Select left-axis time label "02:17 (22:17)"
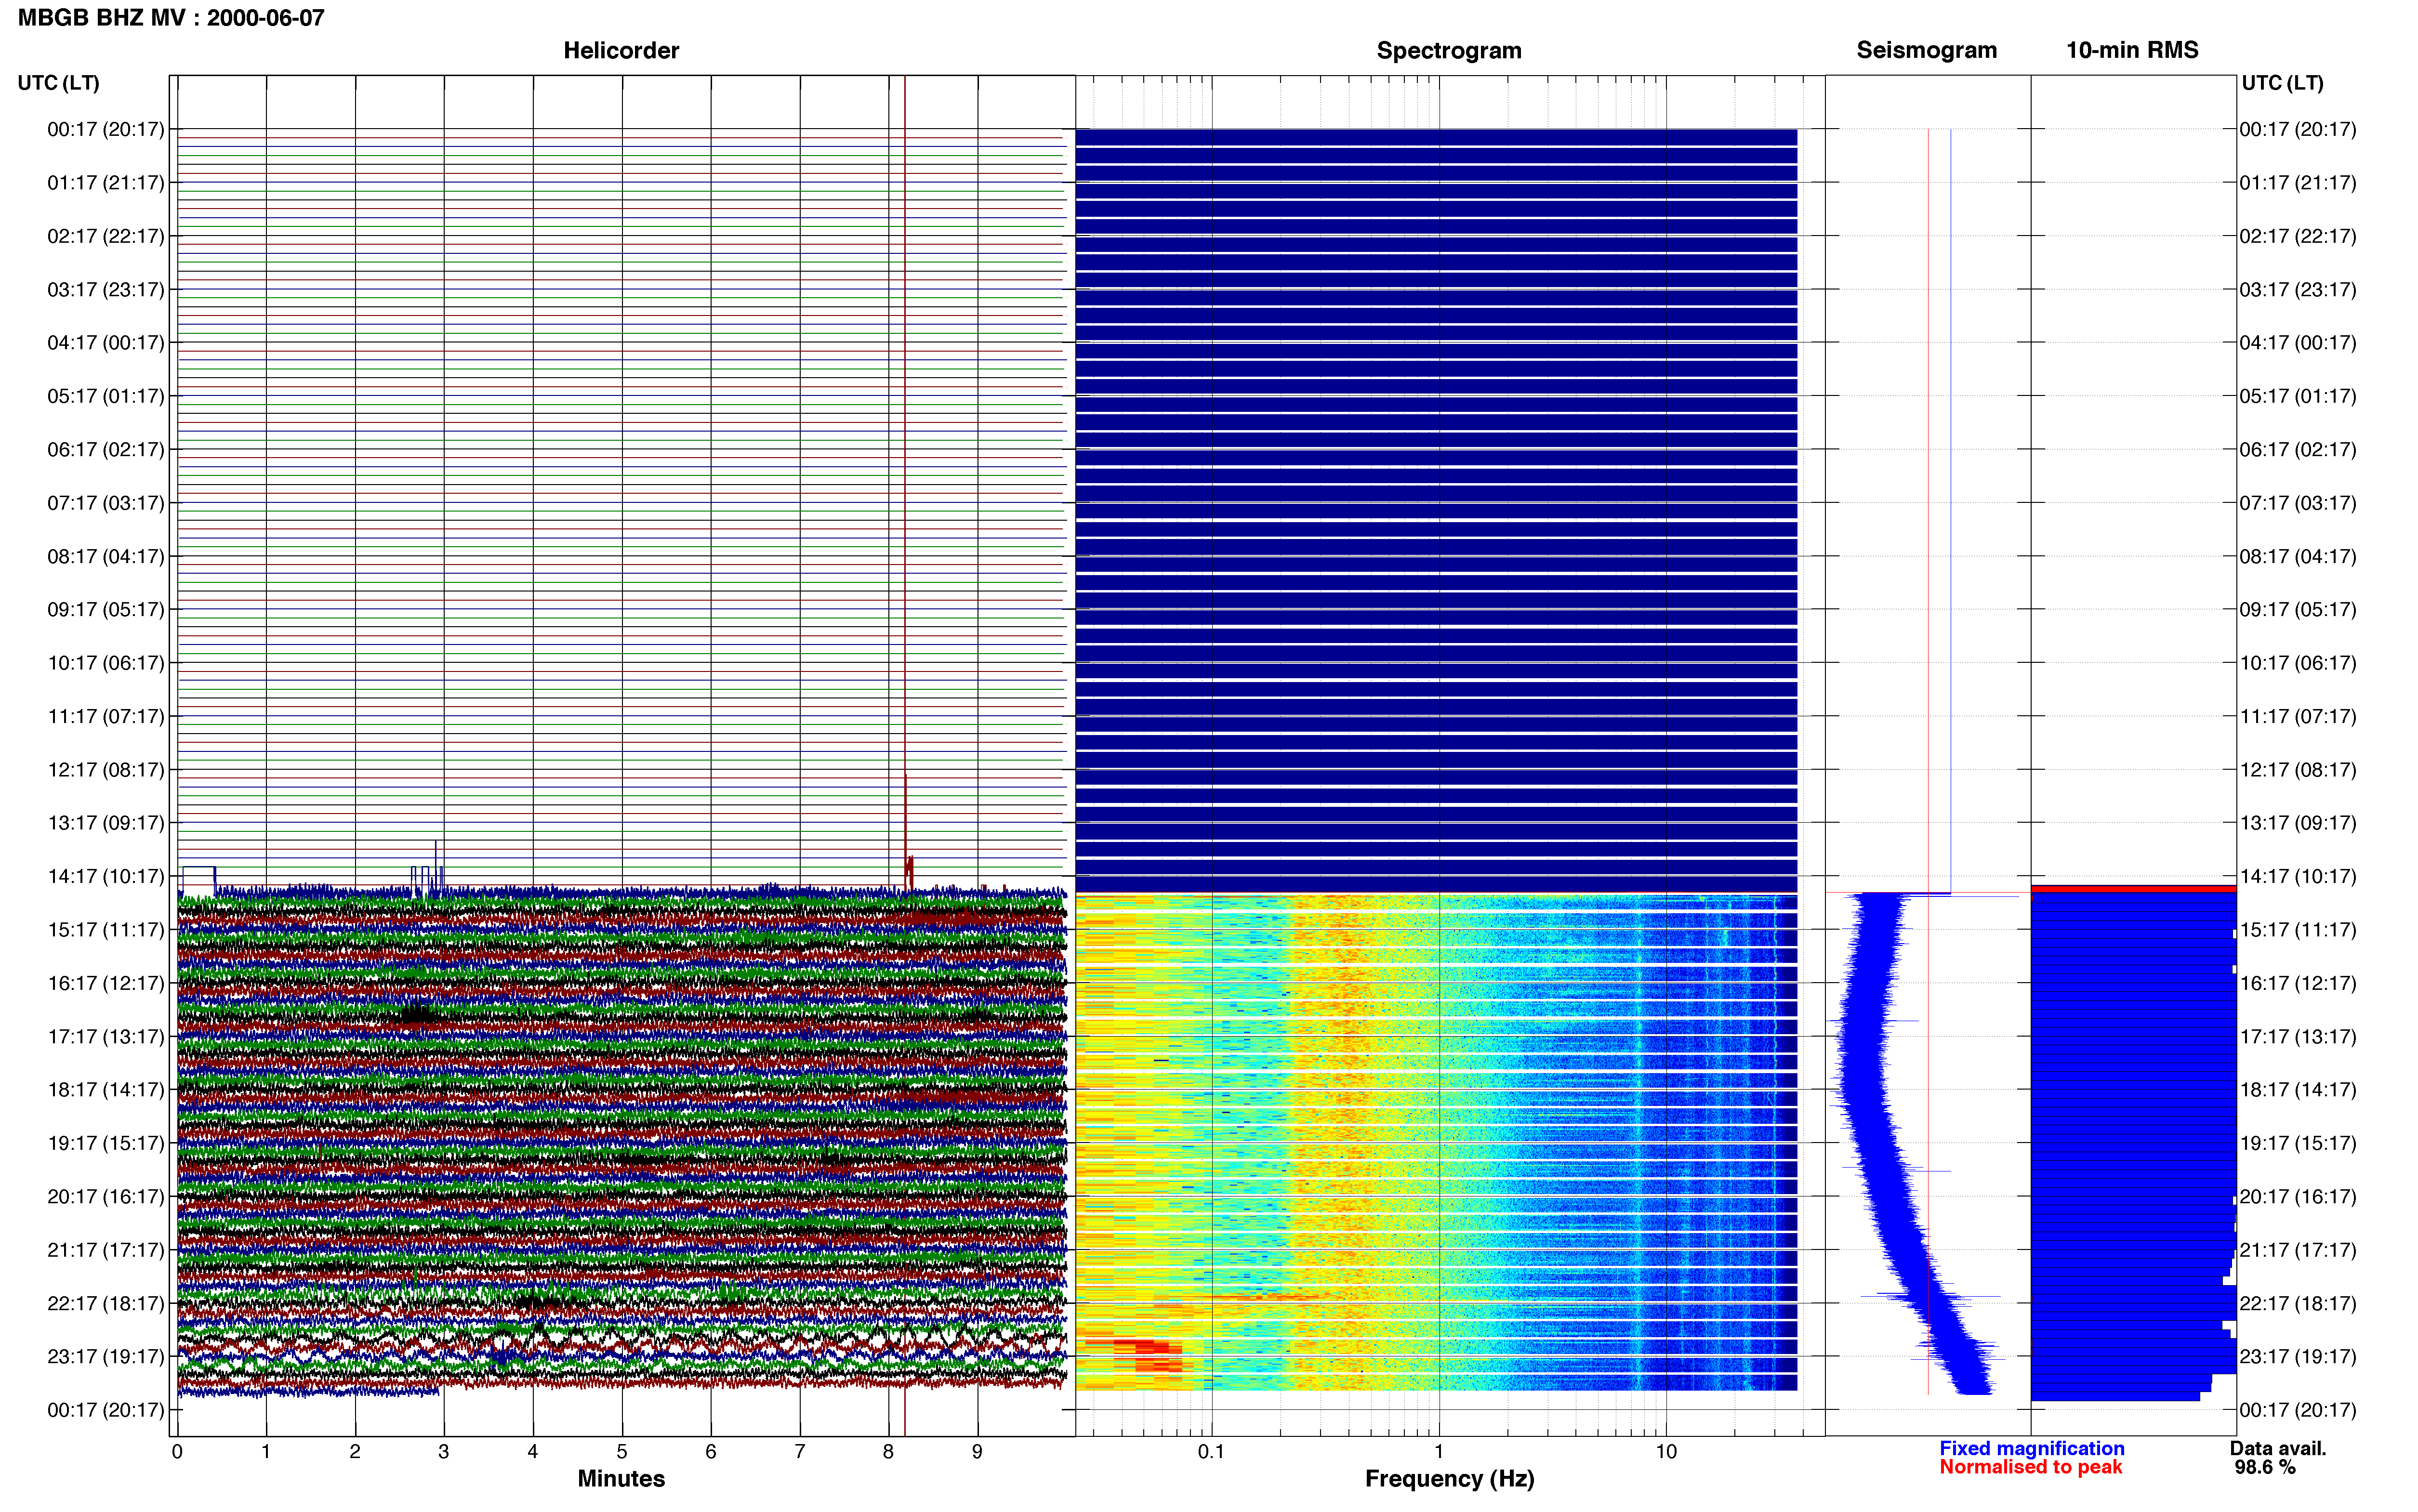Screen dimensions: 2418x1512 (106, 236)
